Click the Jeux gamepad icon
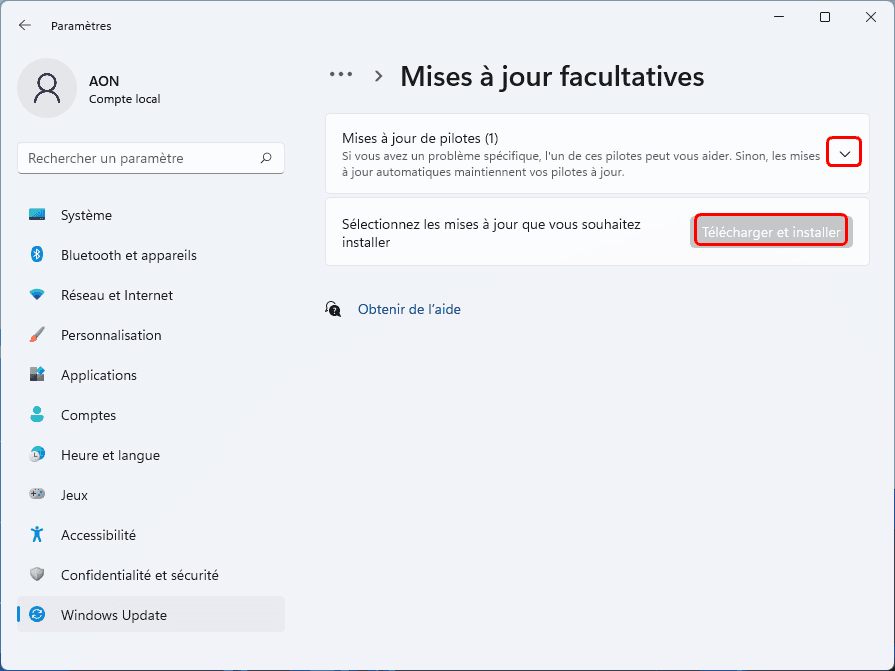The image size is (895, 671). [x=38, y=495]
